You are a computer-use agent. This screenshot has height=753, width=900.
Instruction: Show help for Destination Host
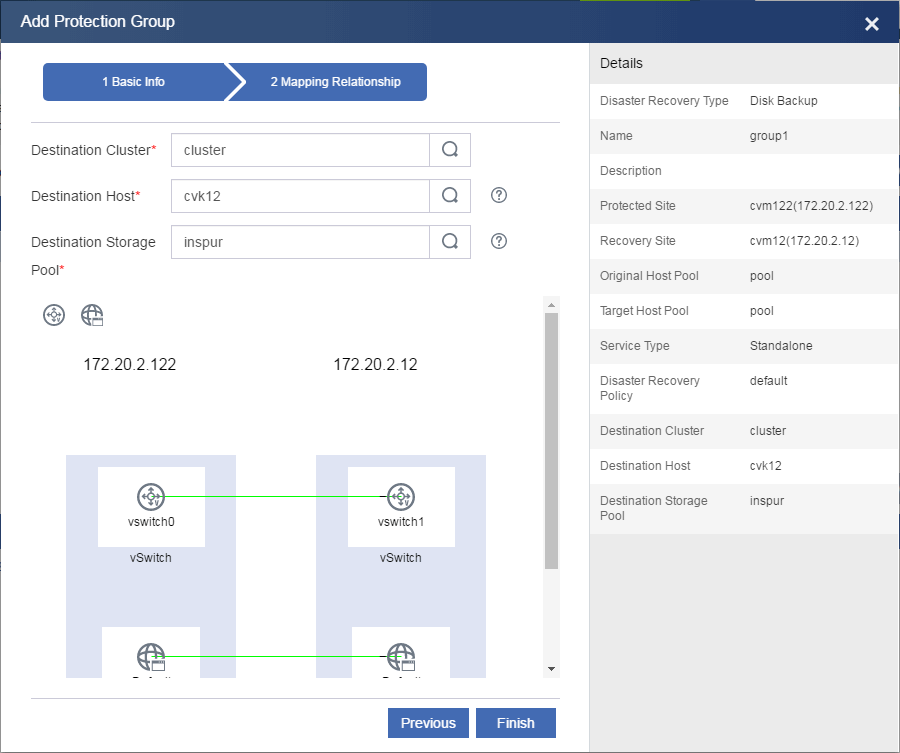[499, 195]
